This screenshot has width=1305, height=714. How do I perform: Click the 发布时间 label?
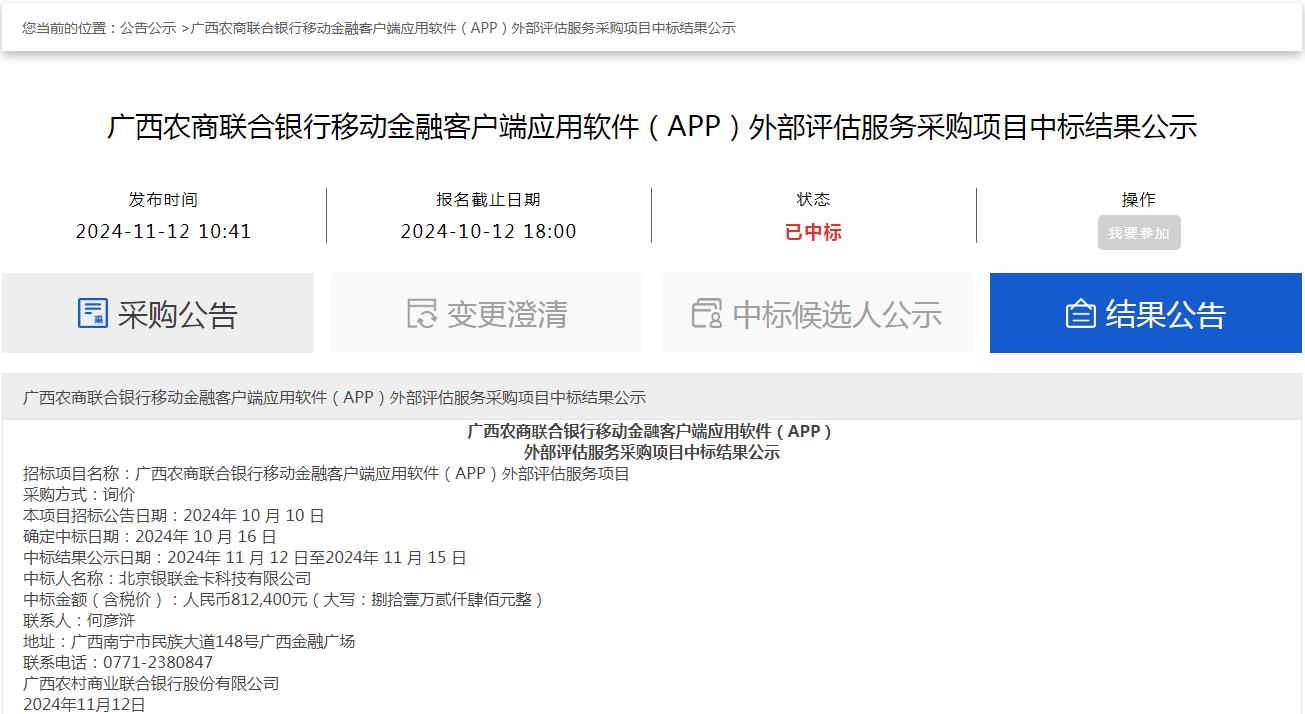163,200
